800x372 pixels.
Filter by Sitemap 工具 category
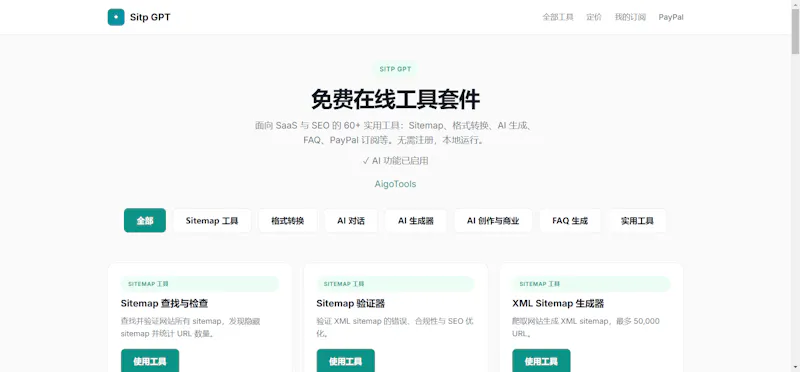point(212,220)
